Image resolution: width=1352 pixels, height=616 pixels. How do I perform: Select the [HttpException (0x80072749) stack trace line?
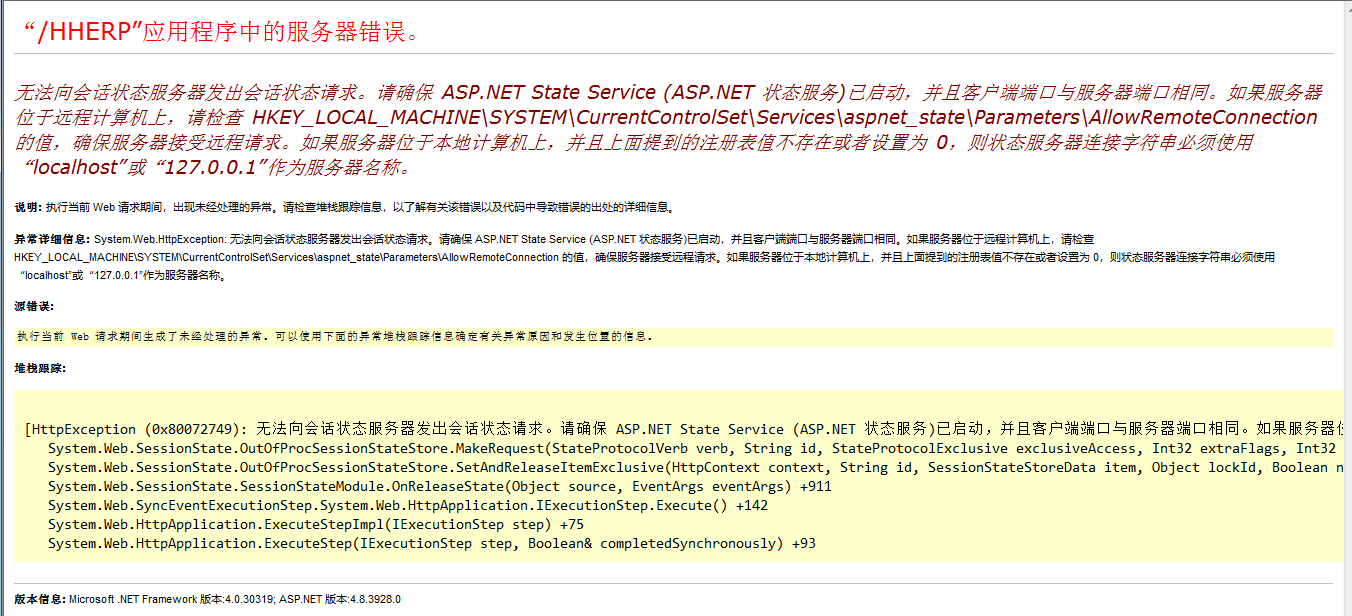click(x=684, y=429)
